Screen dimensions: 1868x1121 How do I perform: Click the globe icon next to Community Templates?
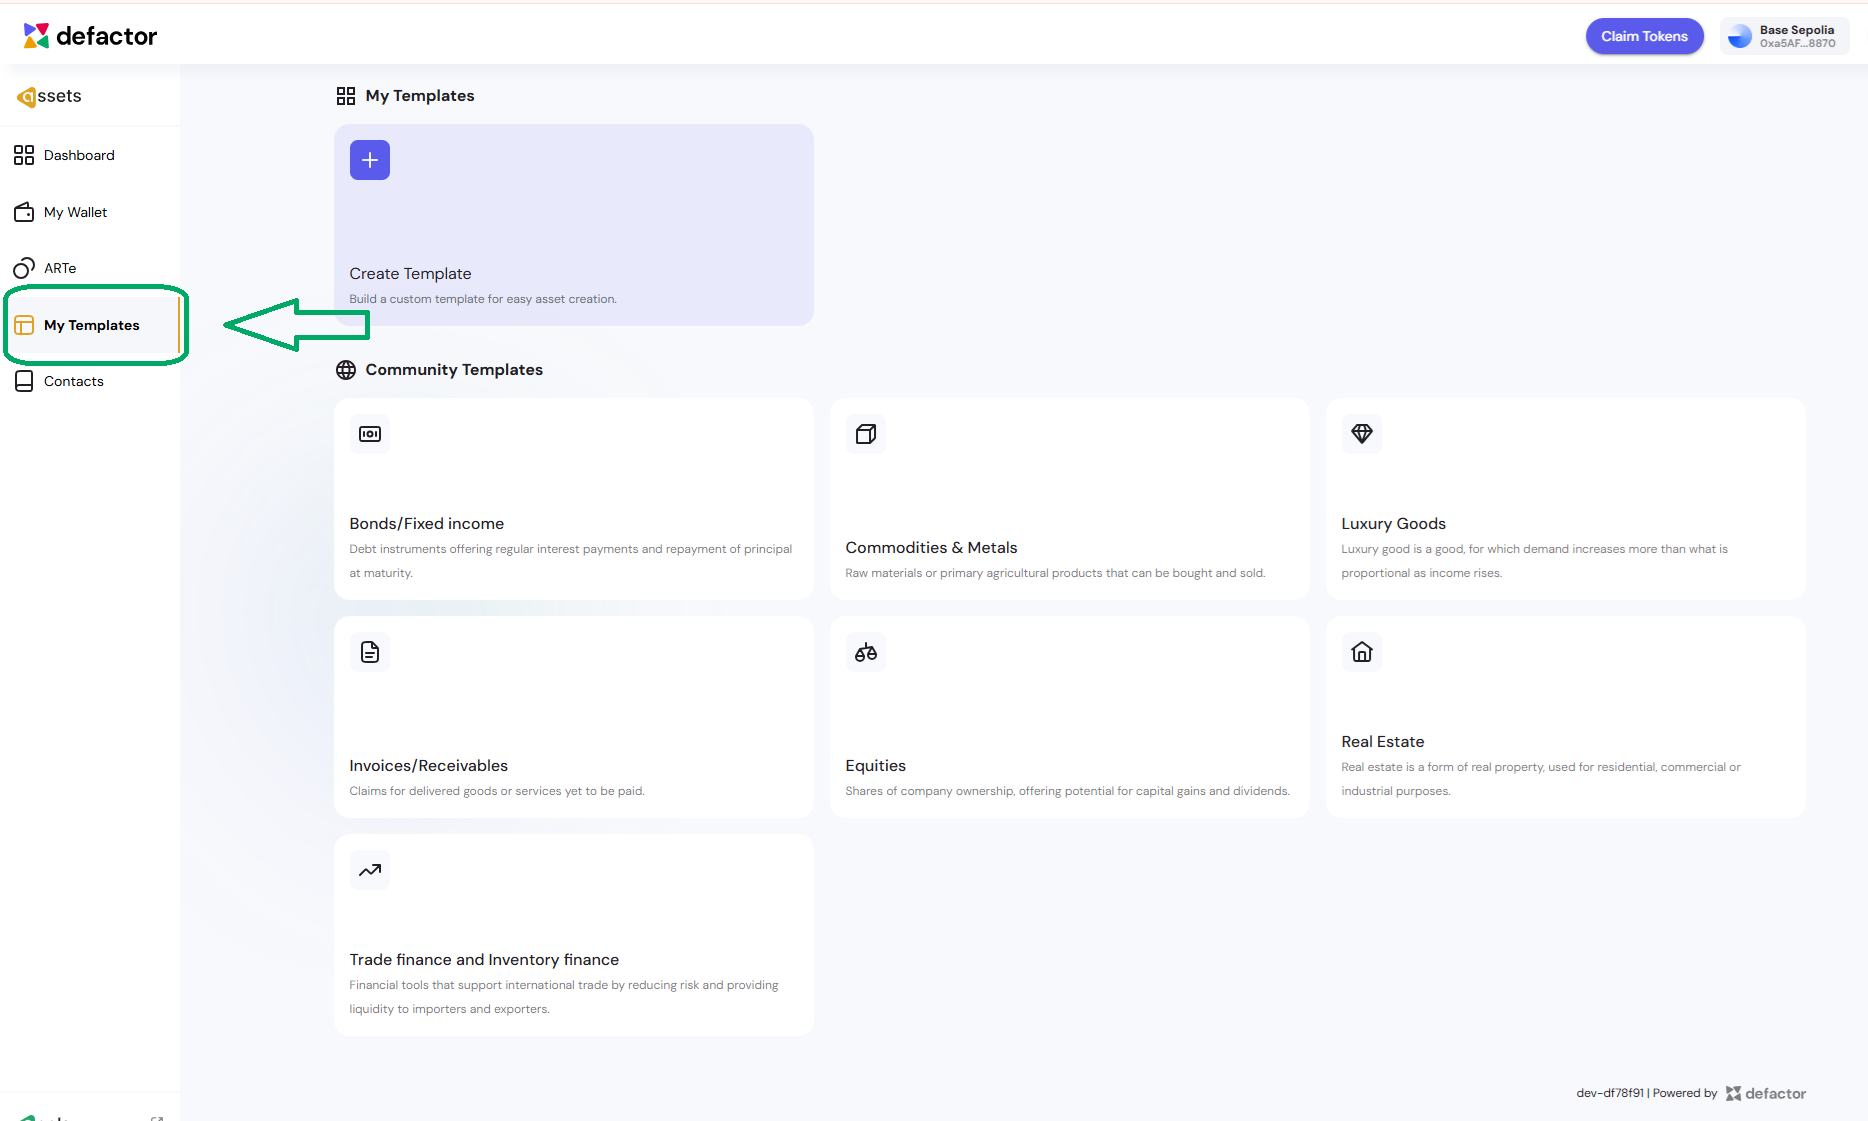coord(346,370)
